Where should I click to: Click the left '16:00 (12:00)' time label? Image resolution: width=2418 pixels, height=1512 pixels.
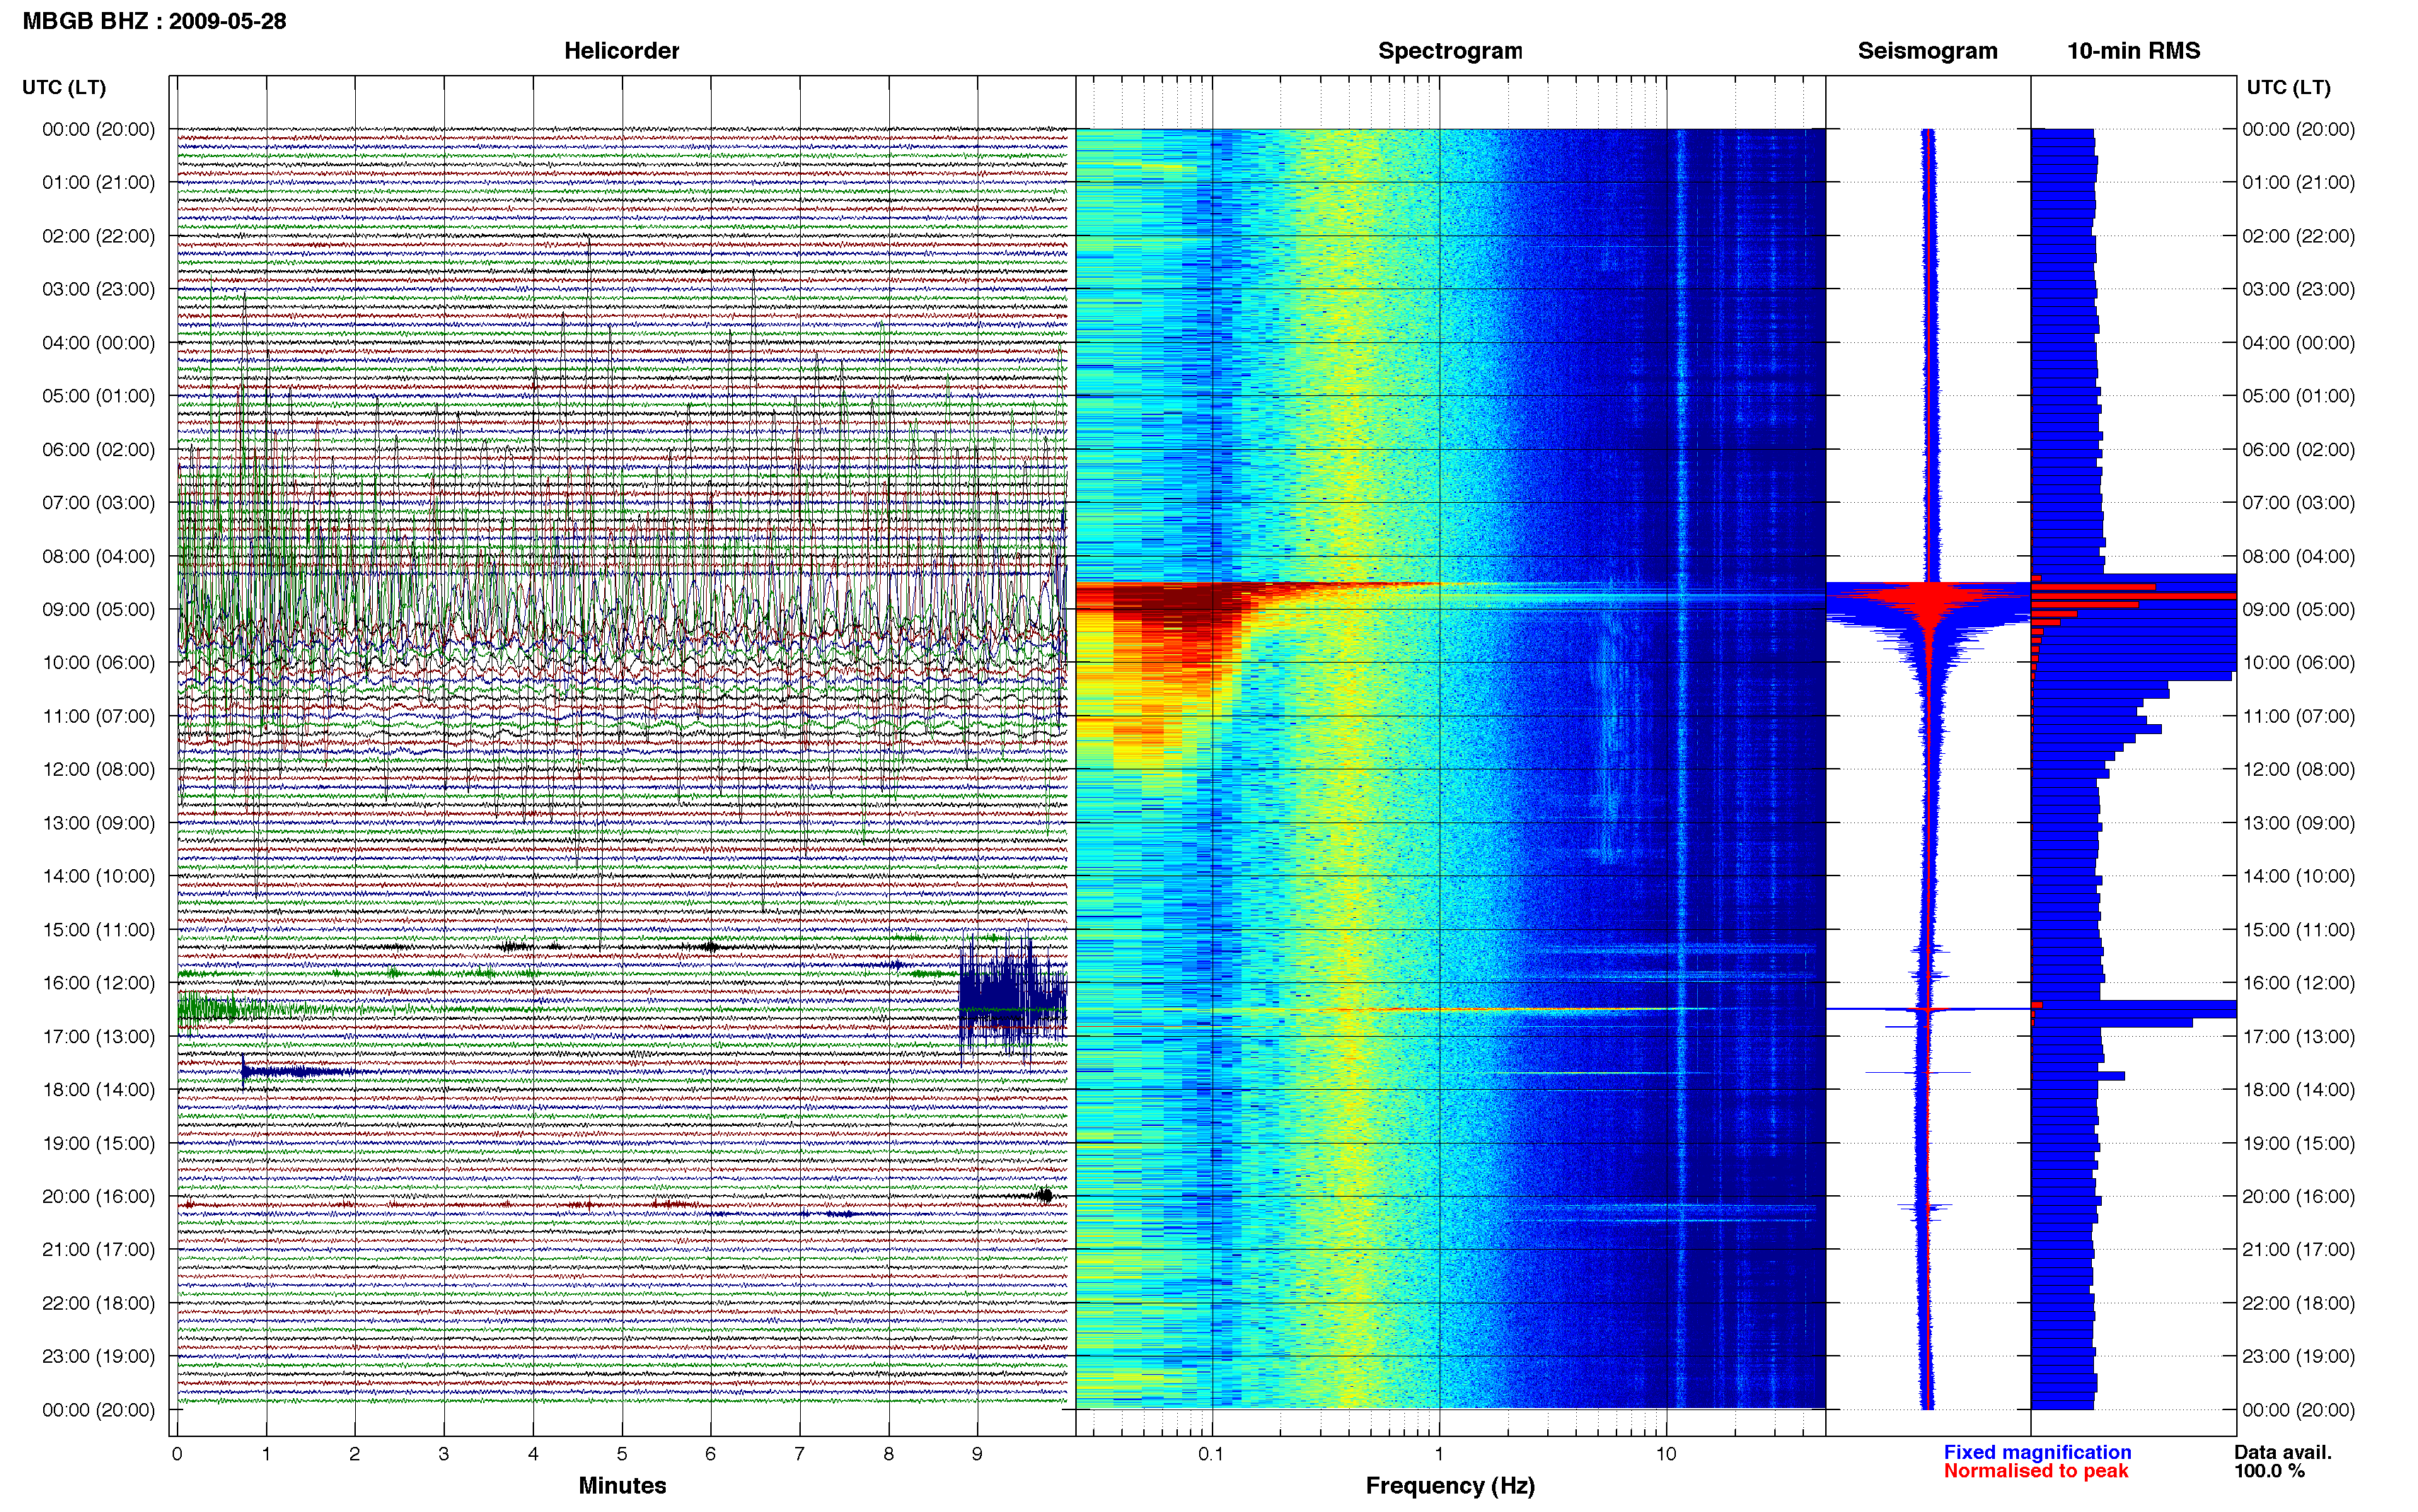[98, 982]
